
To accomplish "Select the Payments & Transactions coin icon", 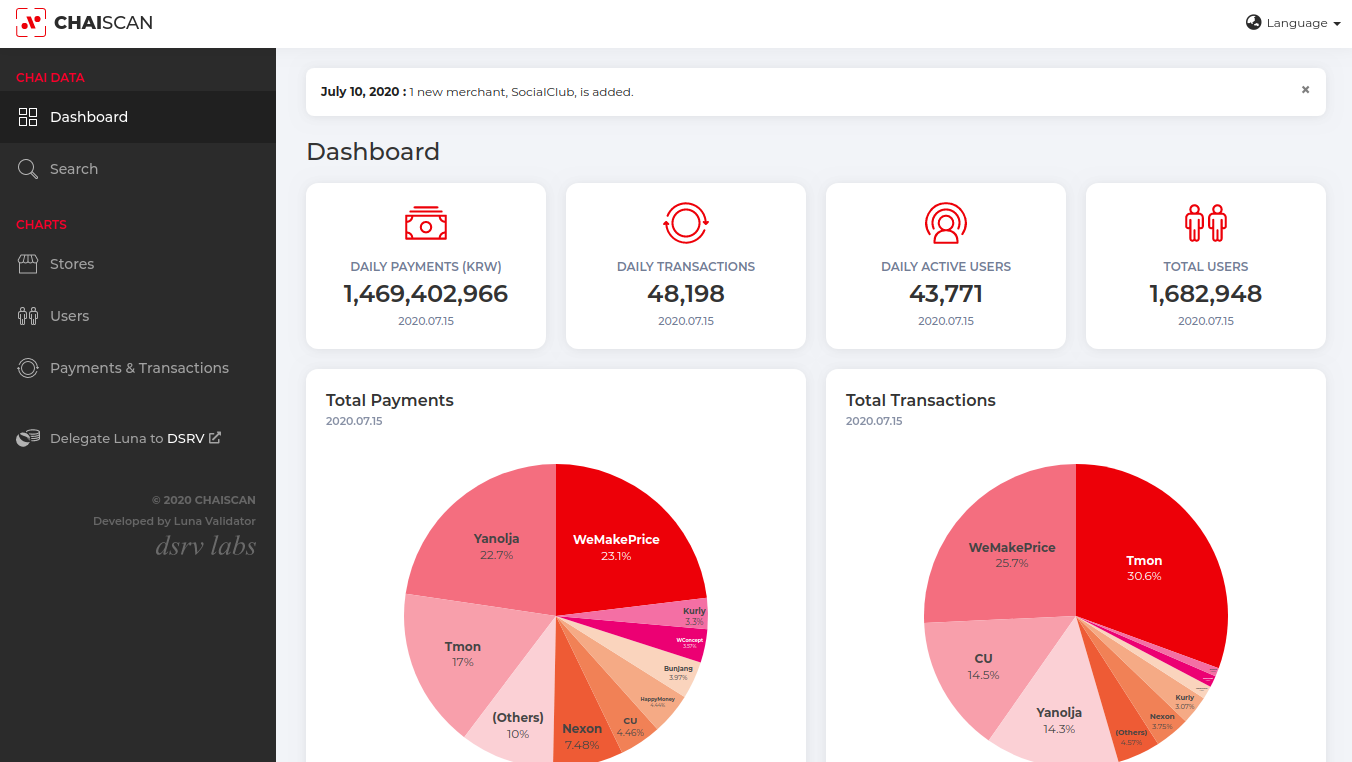I will tap(28, 368).
